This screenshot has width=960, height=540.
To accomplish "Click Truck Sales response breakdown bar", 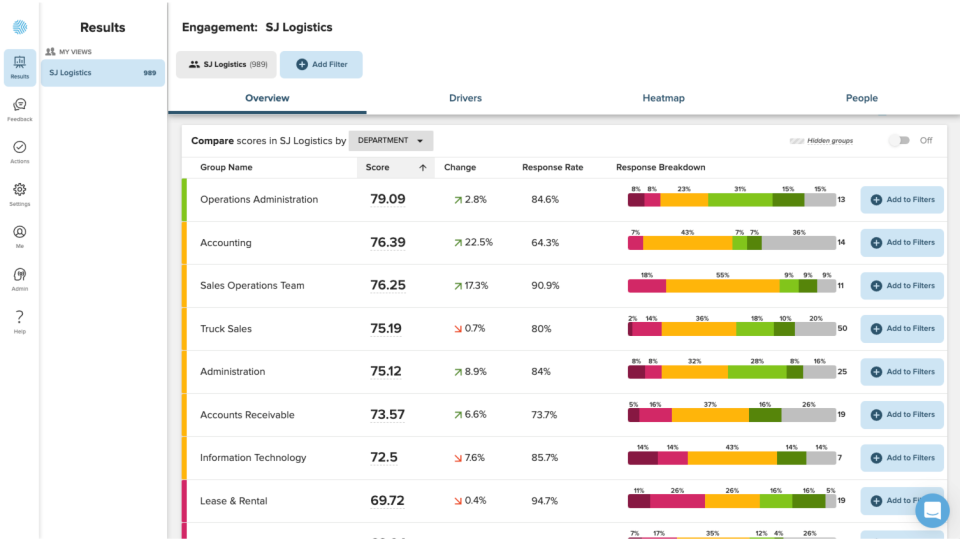I will pos(732,329).
